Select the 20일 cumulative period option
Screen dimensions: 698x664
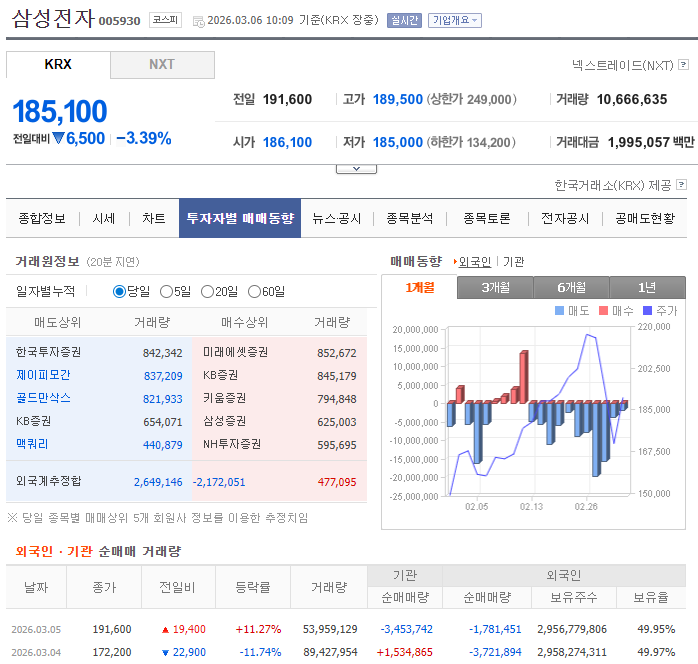click(207, 292)
